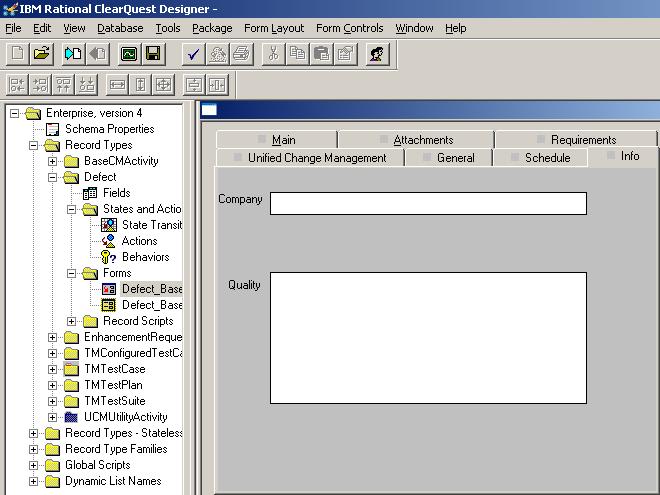The width and height of the screenshot is (660, 495).
Task: Open the Package menu
Action: point(212,28)
